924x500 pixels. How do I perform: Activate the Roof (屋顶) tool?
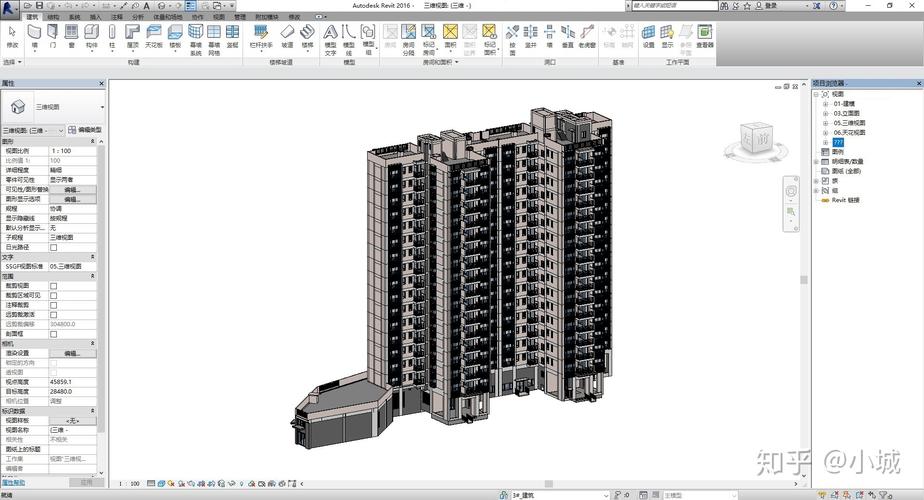tap(133, 36)
